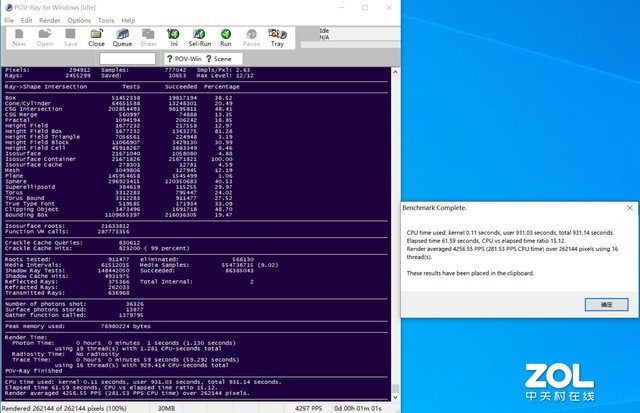Click the Ini render settings icon
Viewport: 640px width, 413px height.
[174, 37]
